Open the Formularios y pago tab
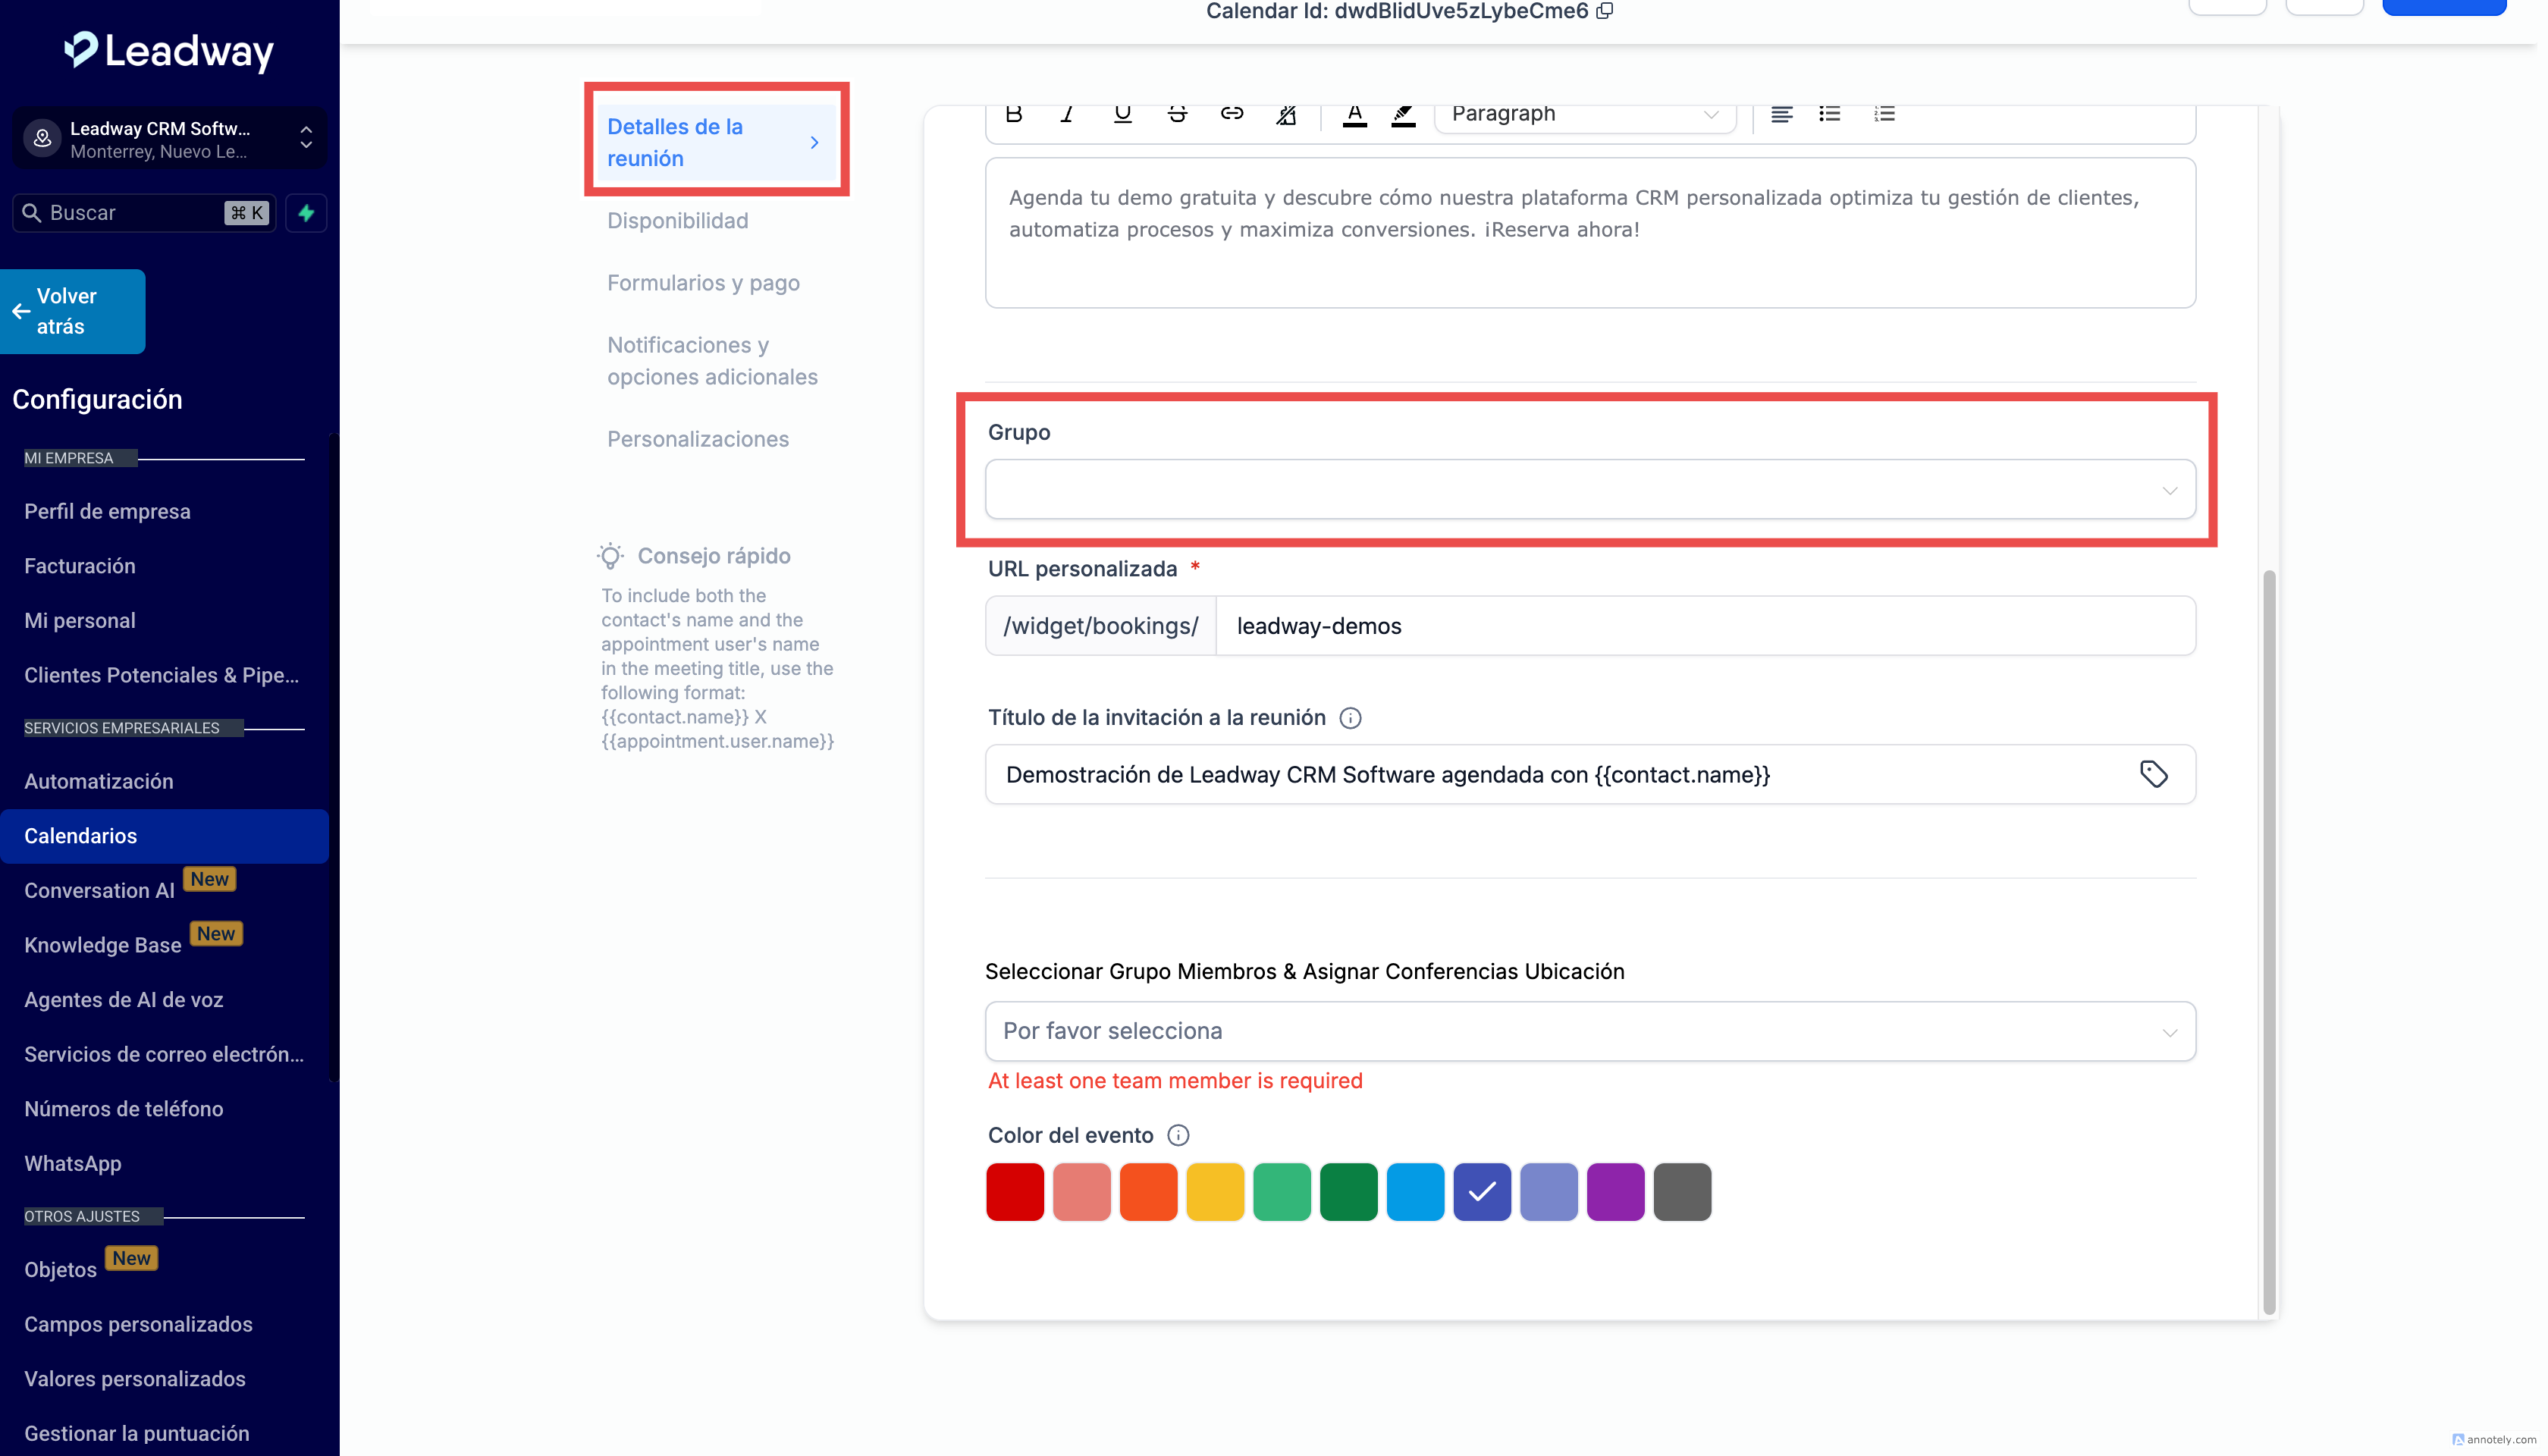This screenshot has height=1456, width=2548. coord(703,283)
